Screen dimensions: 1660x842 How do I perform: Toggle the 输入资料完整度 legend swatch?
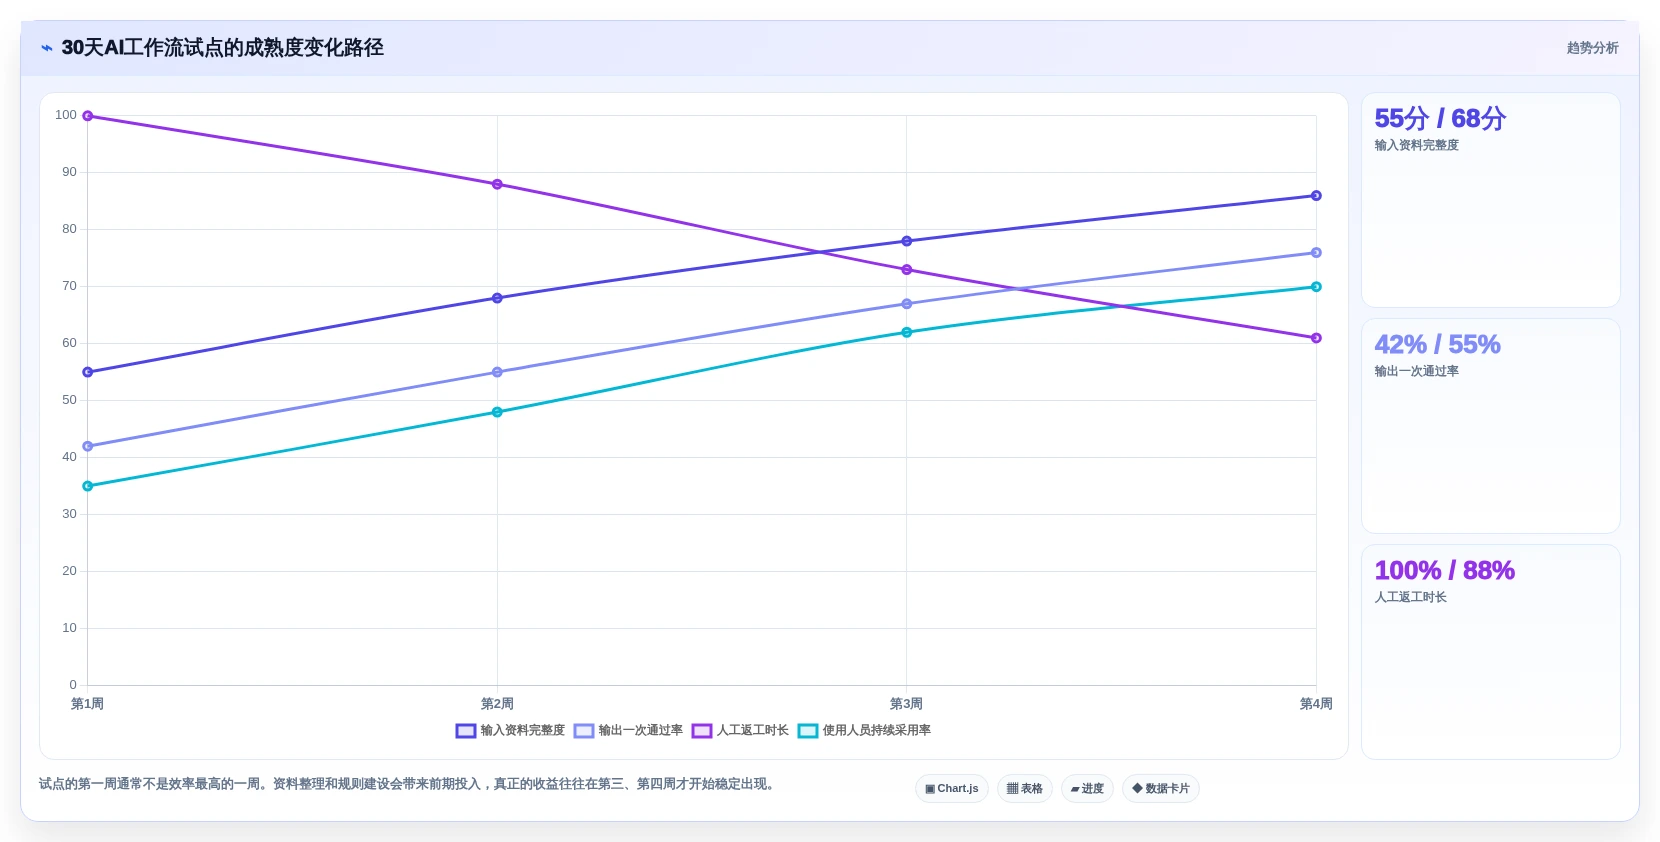466,731
